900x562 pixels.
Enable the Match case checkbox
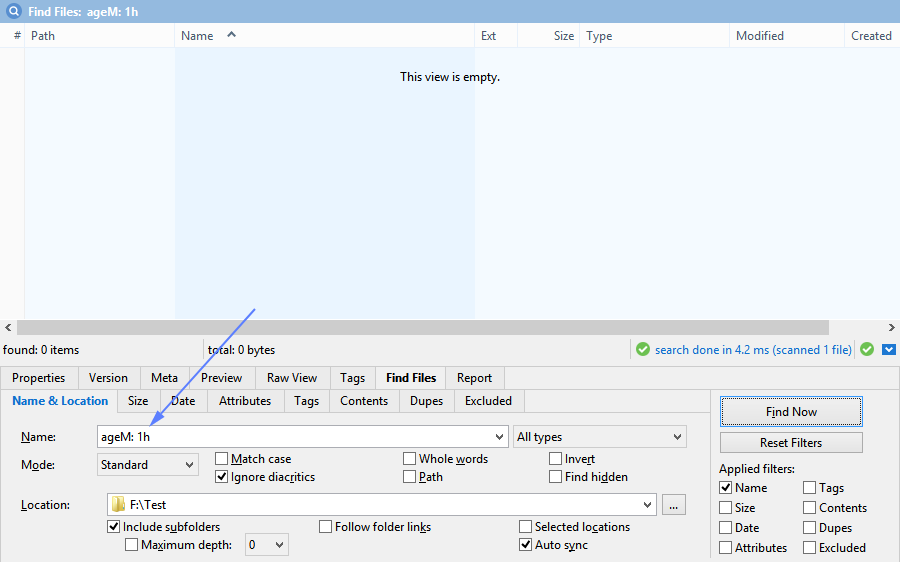(x=222, y=459)
